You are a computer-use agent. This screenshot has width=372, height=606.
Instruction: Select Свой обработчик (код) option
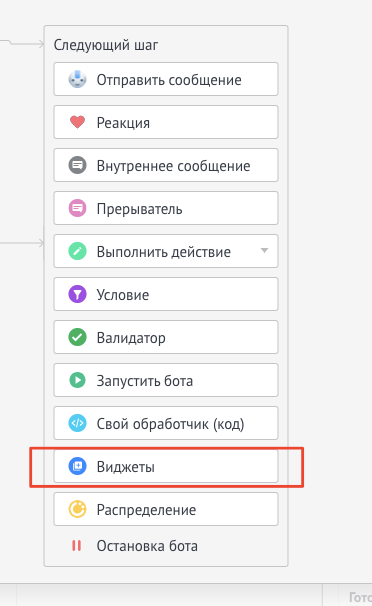166,423
